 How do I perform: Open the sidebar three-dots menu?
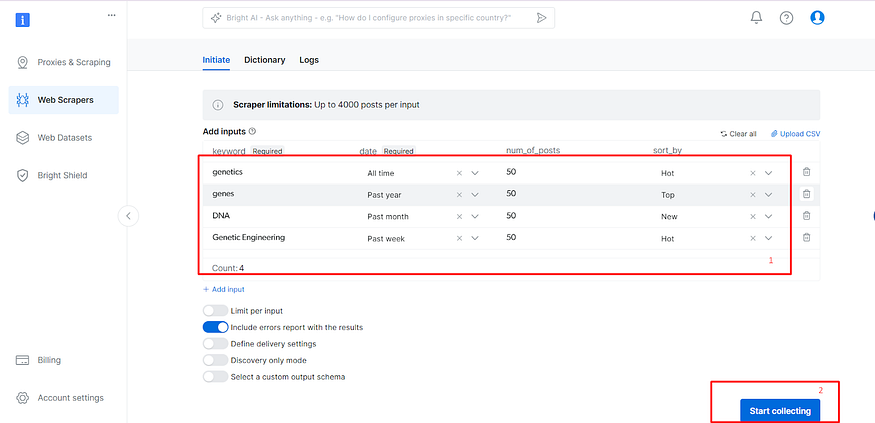[112, 15]
